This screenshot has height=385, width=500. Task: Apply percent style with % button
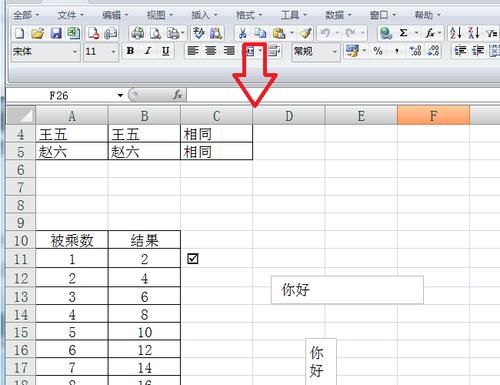[x=378, y=51]
